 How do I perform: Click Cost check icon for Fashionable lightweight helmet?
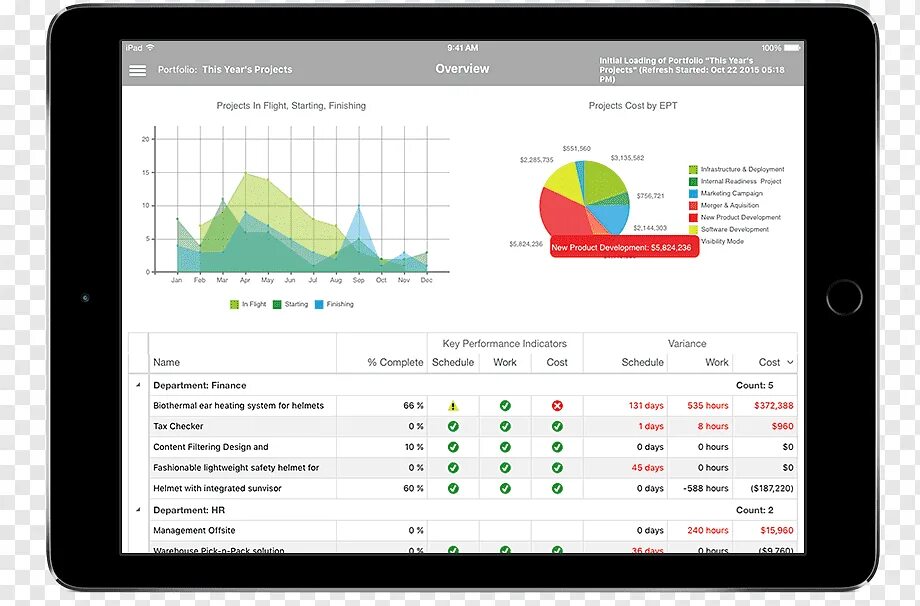pos(557,468)
